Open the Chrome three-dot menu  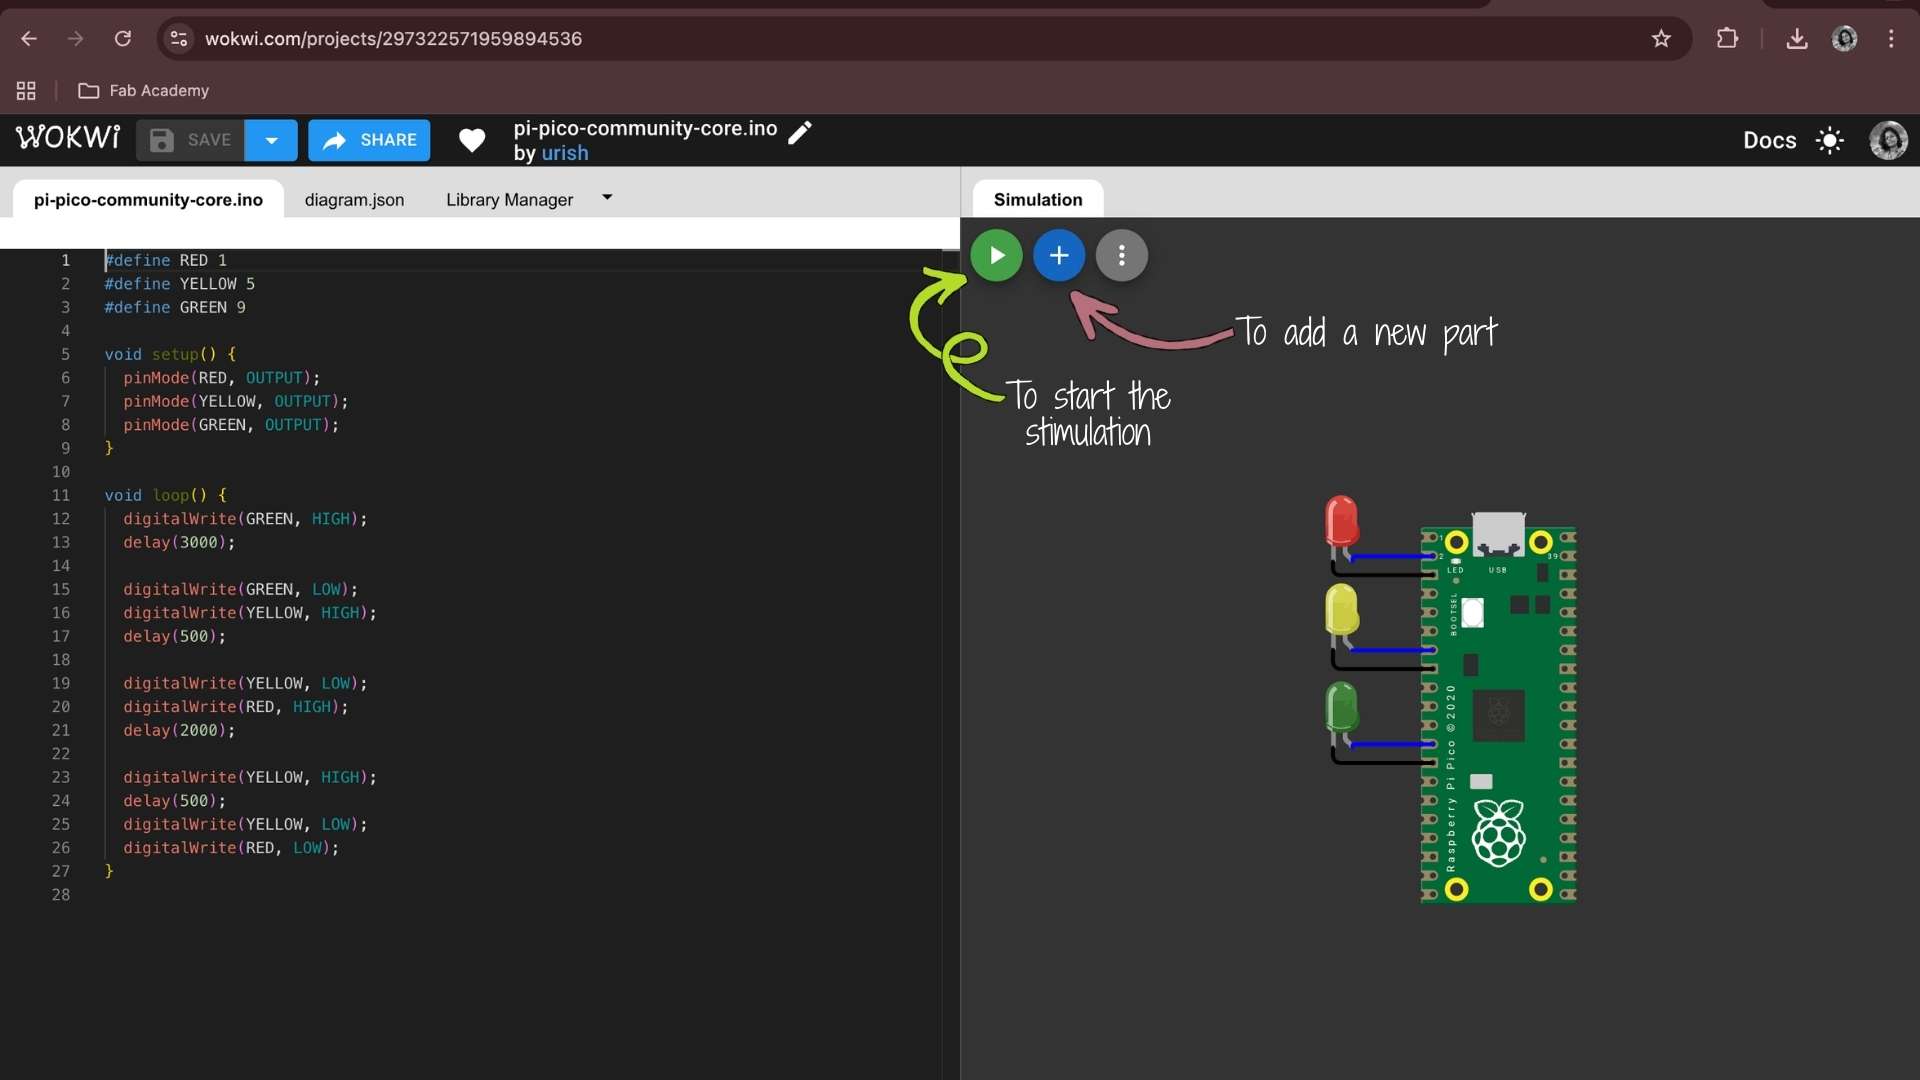[1891, 39]
